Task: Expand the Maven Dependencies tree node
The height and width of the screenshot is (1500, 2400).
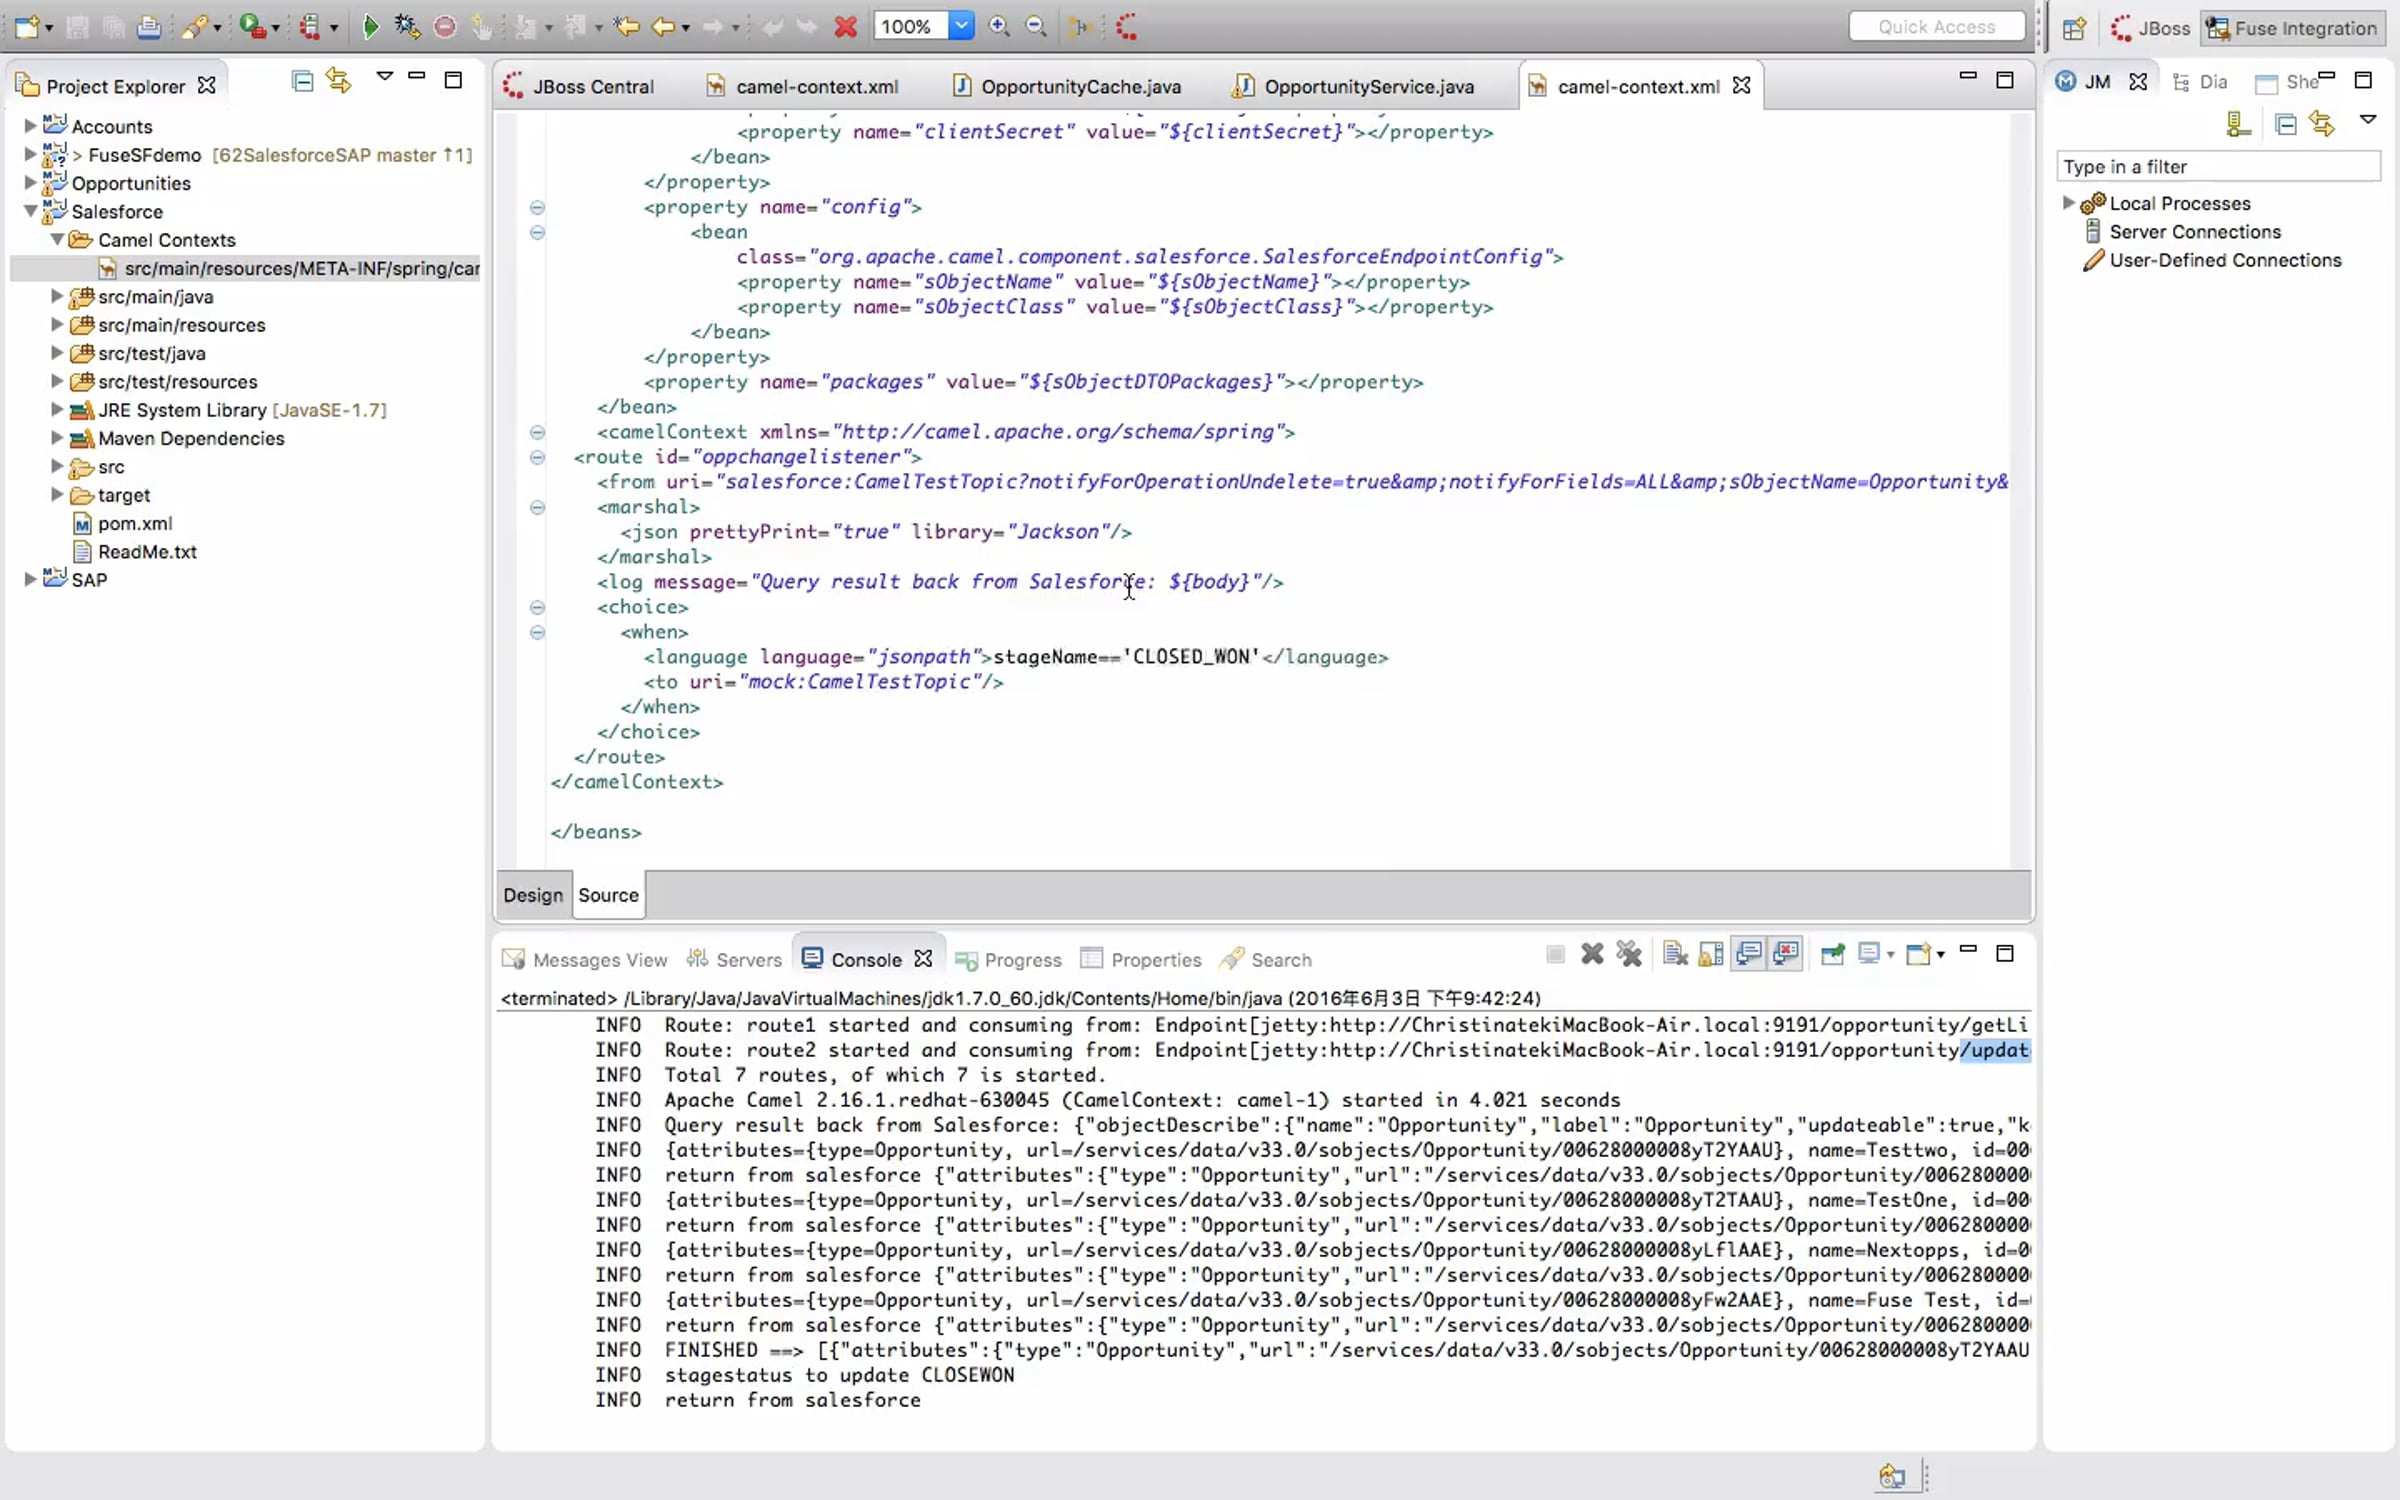Action: pos(57,438)
